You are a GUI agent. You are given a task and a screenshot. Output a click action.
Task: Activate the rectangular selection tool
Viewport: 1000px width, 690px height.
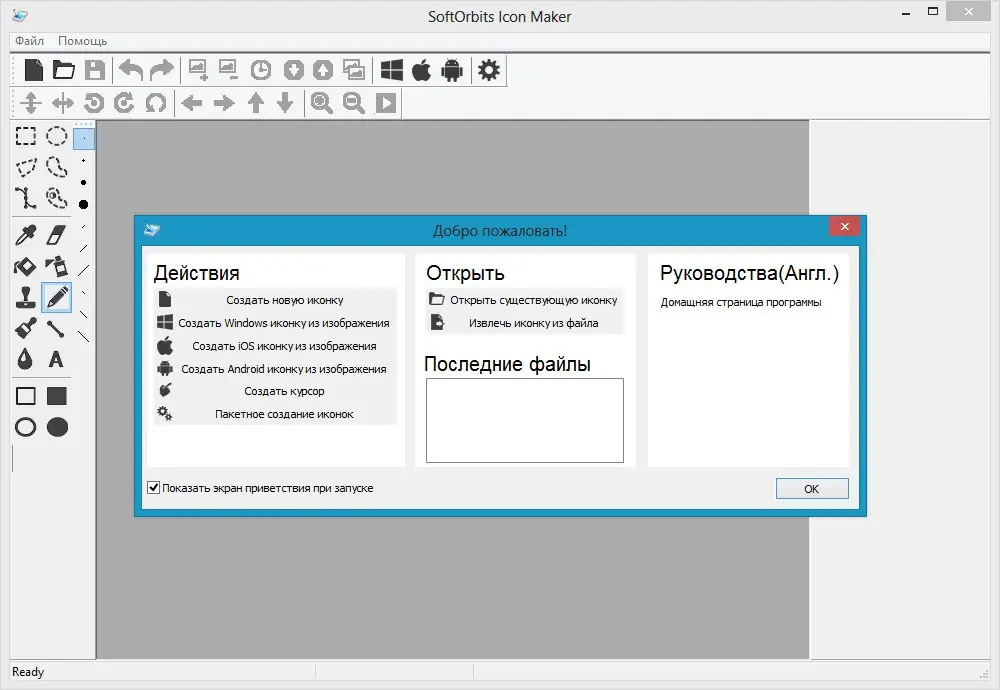(24, 136)
